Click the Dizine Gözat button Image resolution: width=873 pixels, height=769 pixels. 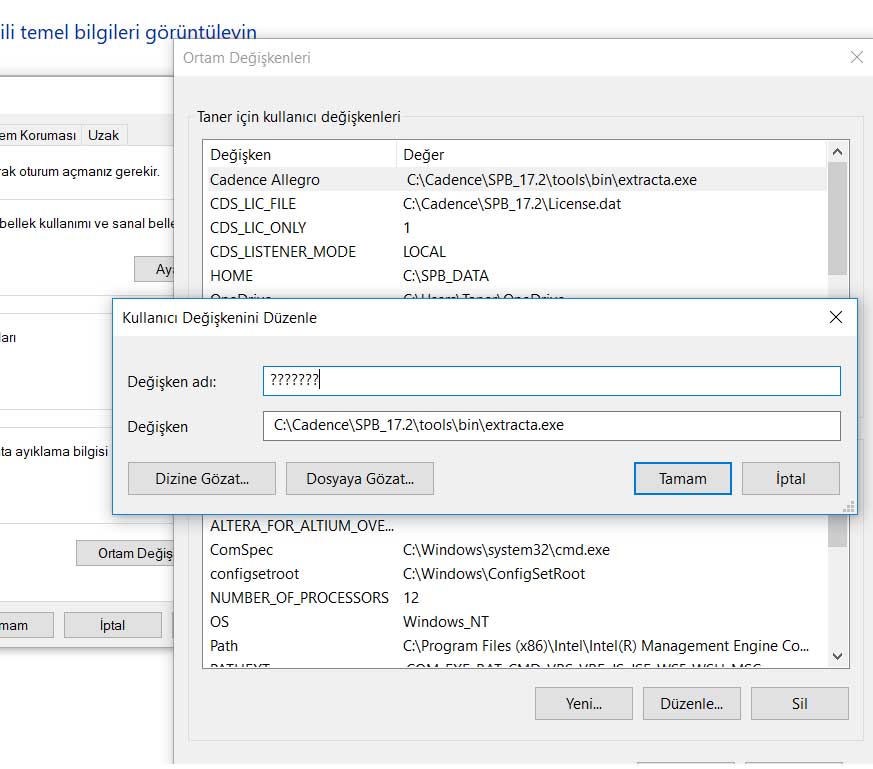click(201, 479)
